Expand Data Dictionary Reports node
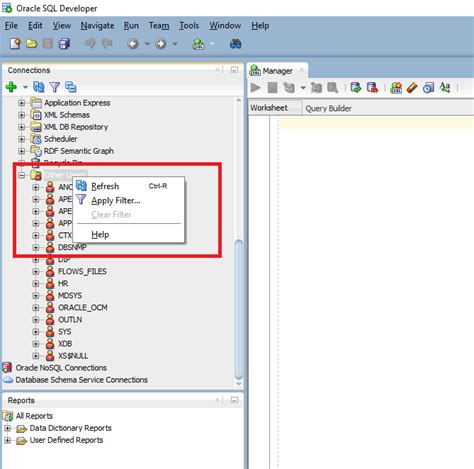This screenshot has width=474, height=469. click(7, 428)
